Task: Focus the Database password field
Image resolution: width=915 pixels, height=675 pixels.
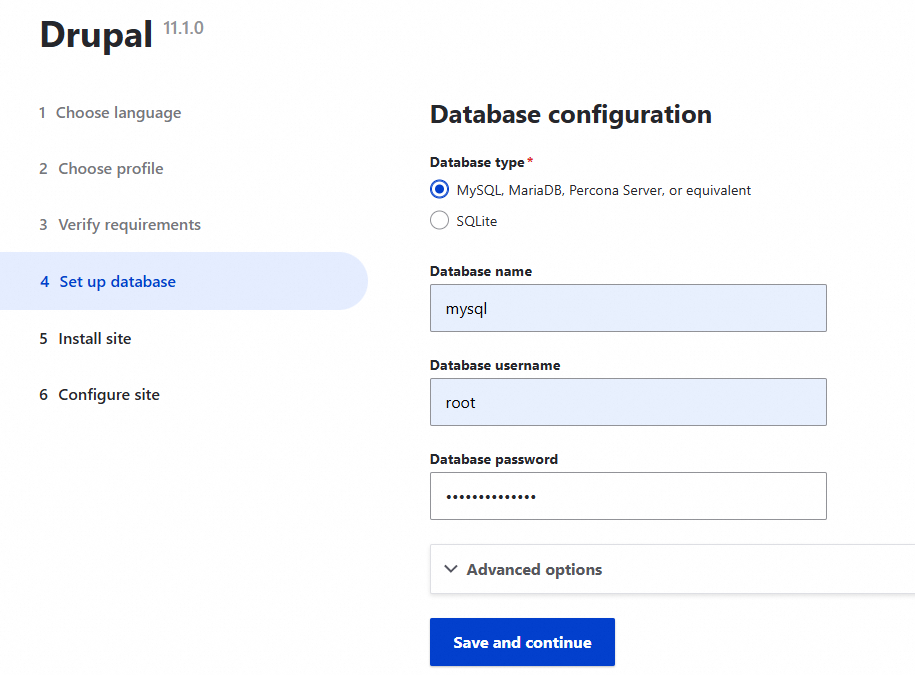Action: tap(628, 496)
